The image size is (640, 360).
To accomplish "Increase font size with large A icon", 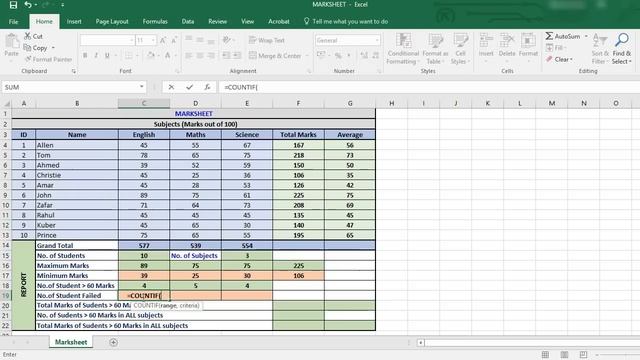I will click(163, 40).
